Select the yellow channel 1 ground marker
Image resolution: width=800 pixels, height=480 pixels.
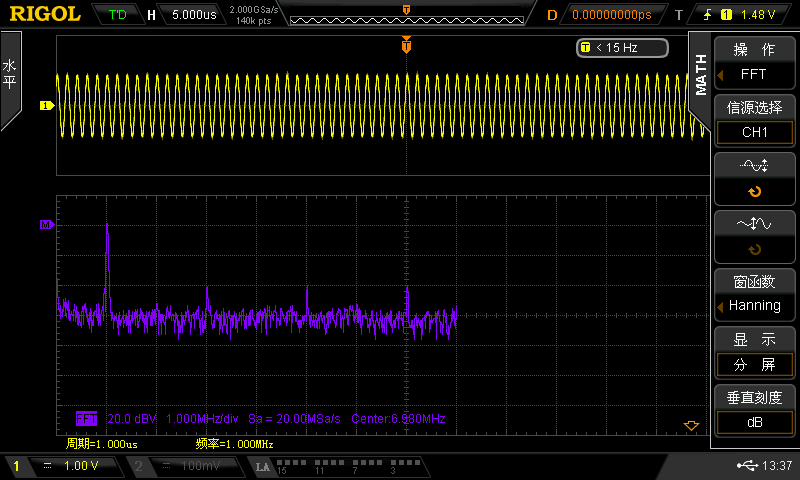pos(45,105)
